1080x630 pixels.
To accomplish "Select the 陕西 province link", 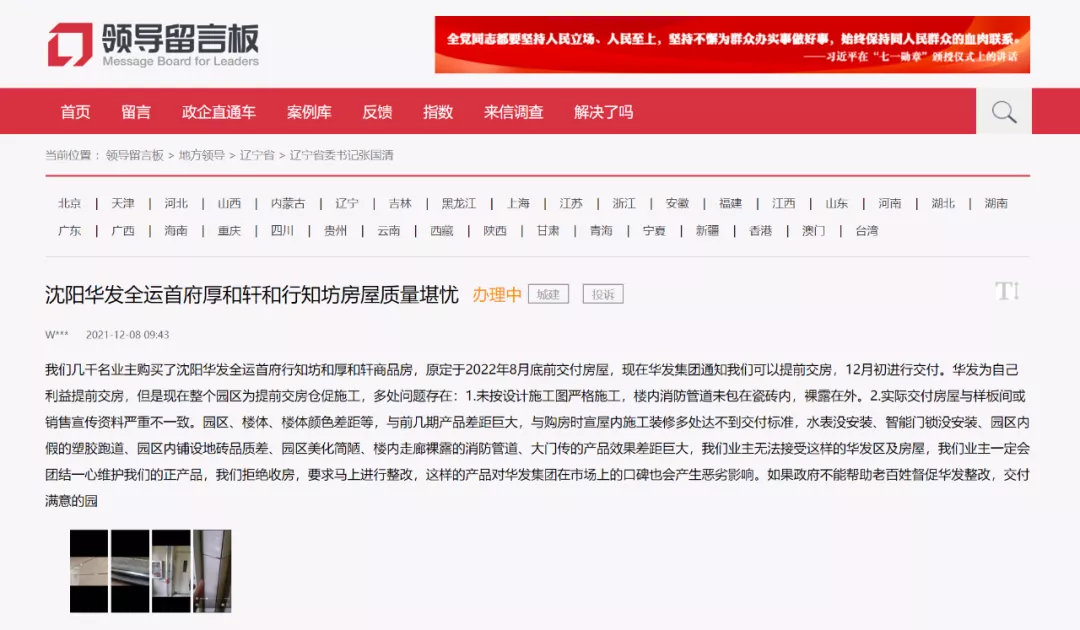I will [495, 231].
